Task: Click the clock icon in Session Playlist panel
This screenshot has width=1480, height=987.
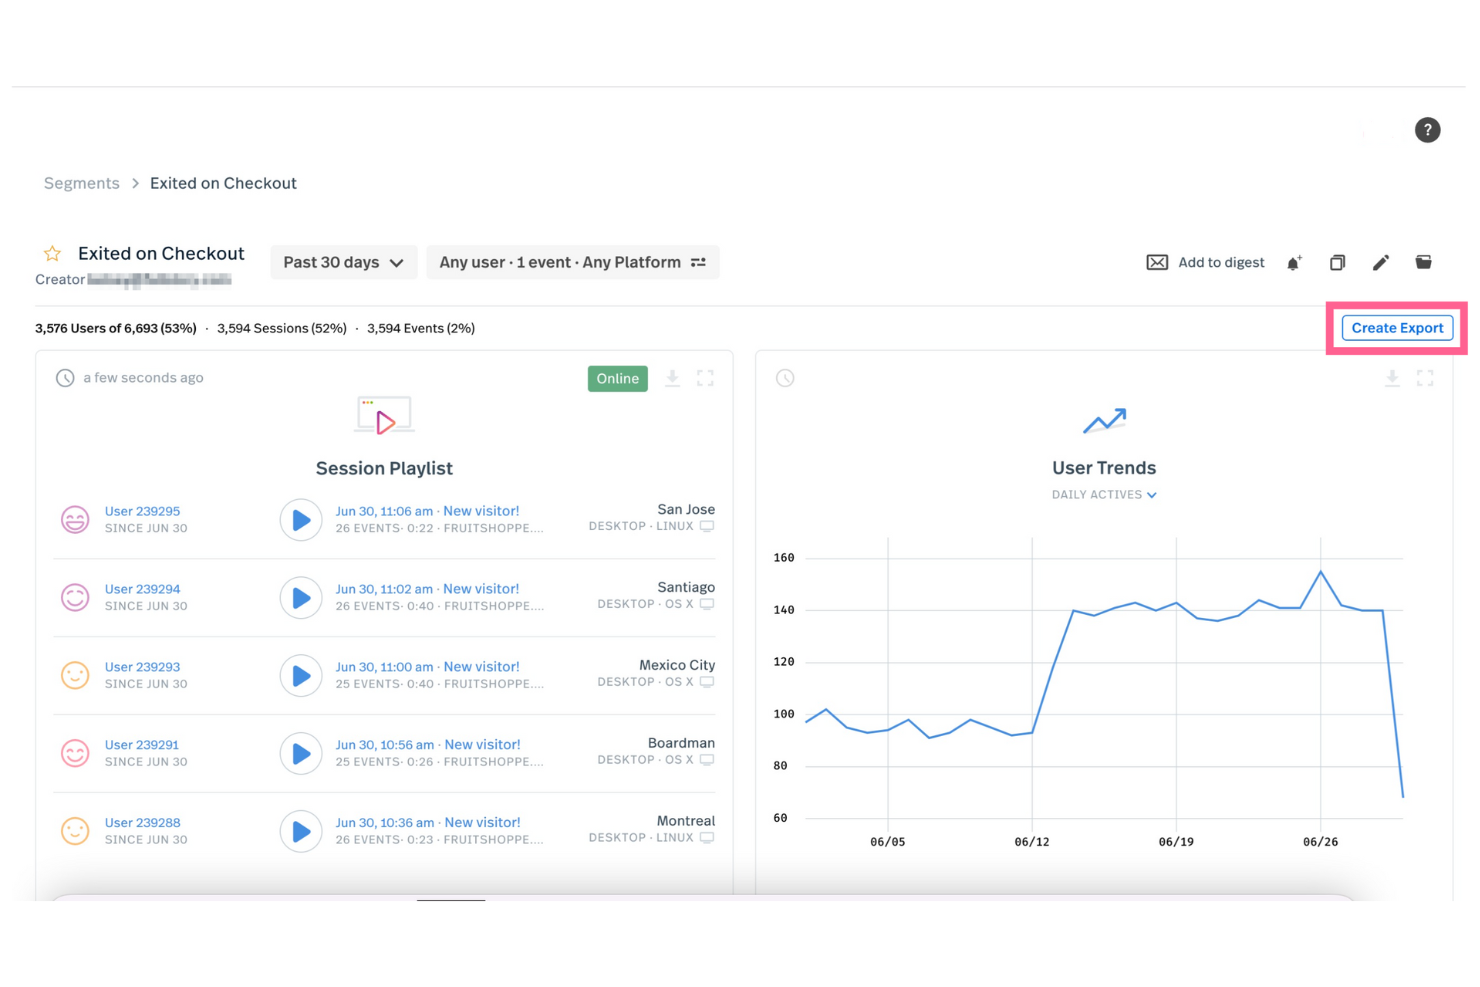Action: tap(64, 378)
